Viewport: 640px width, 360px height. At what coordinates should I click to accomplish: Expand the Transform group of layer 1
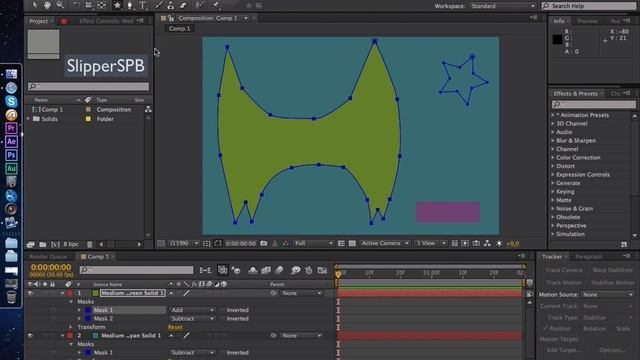(x=71, y=327)
